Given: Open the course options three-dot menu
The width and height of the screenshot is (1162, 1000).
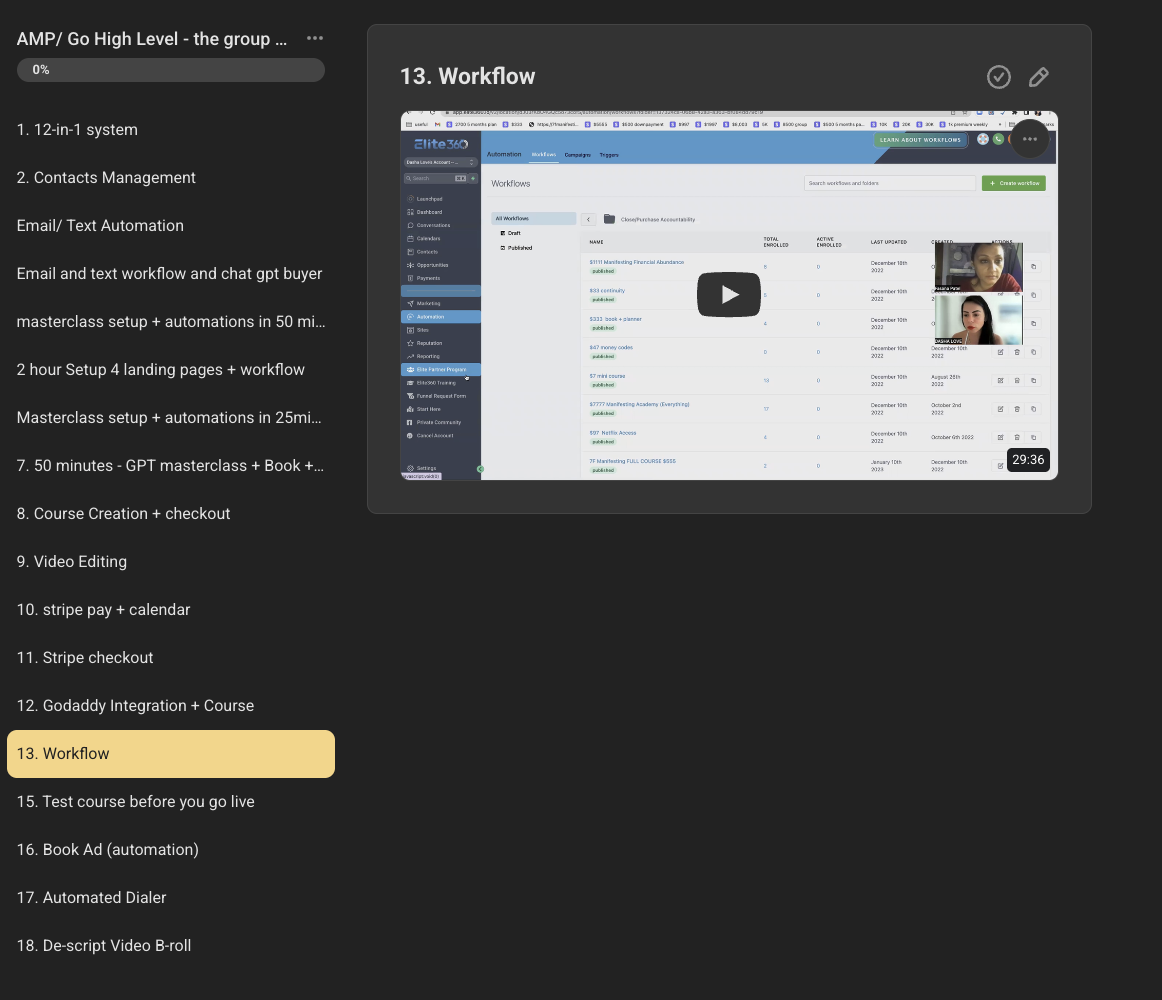Looking at the screenshot, I should (x=315, y=39).
